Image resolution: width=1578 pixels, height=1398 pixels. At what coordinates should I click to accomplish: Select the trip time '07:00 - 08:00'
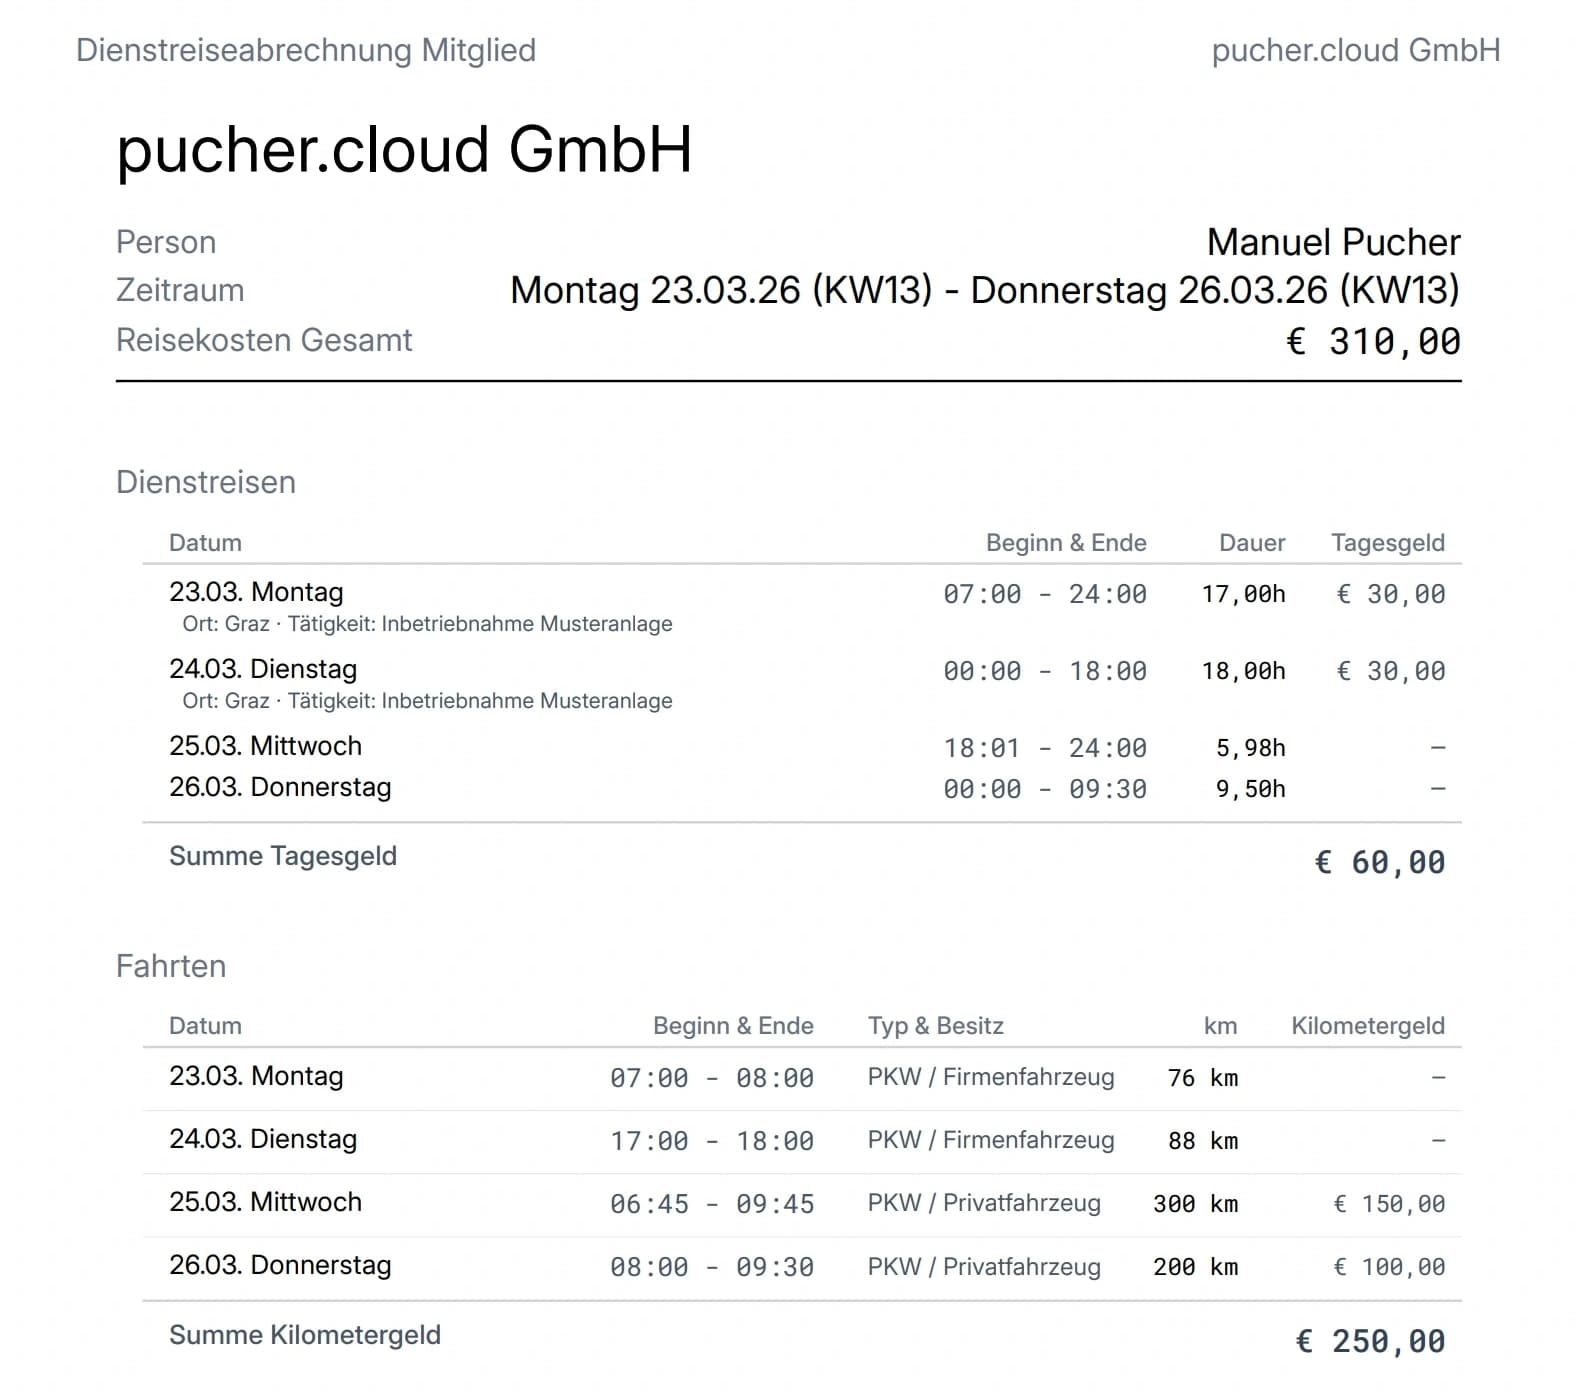tap(712, 1078)
